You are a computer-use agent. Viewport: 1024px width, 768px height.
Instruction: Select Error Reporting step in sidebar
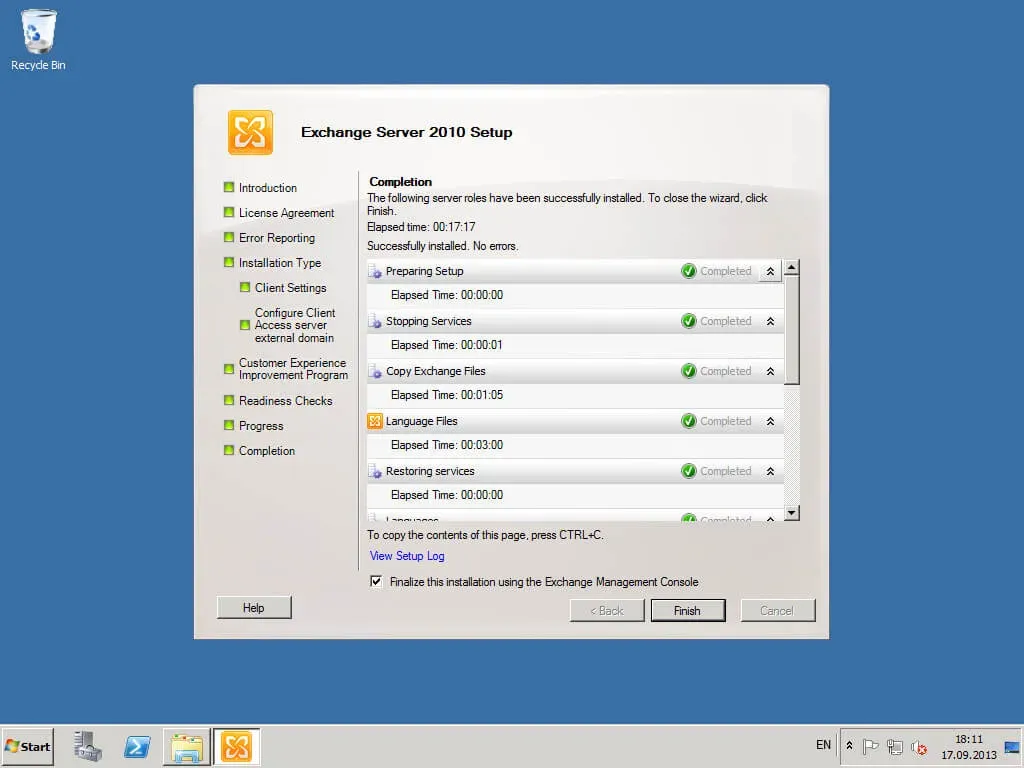click(x=276, y=238)
